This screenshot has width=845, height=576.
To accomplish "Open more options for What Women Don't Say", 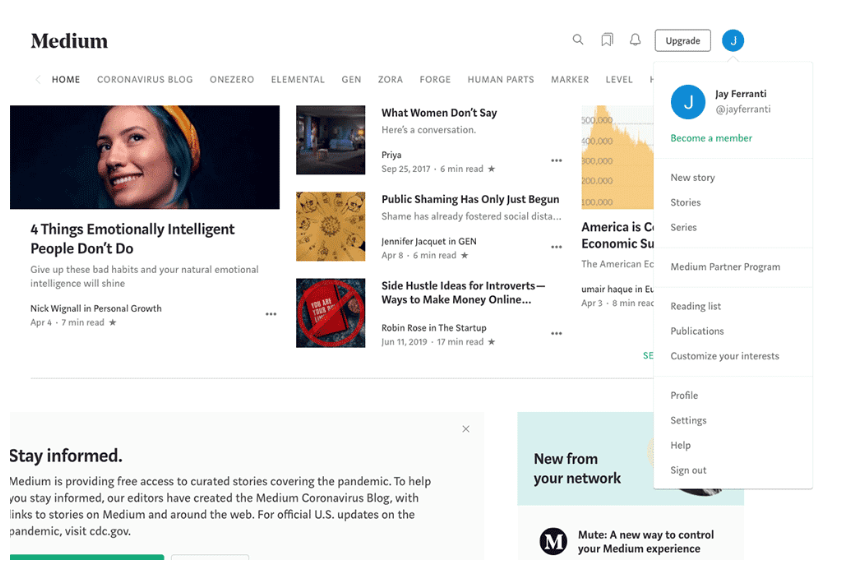I will 556,161.
